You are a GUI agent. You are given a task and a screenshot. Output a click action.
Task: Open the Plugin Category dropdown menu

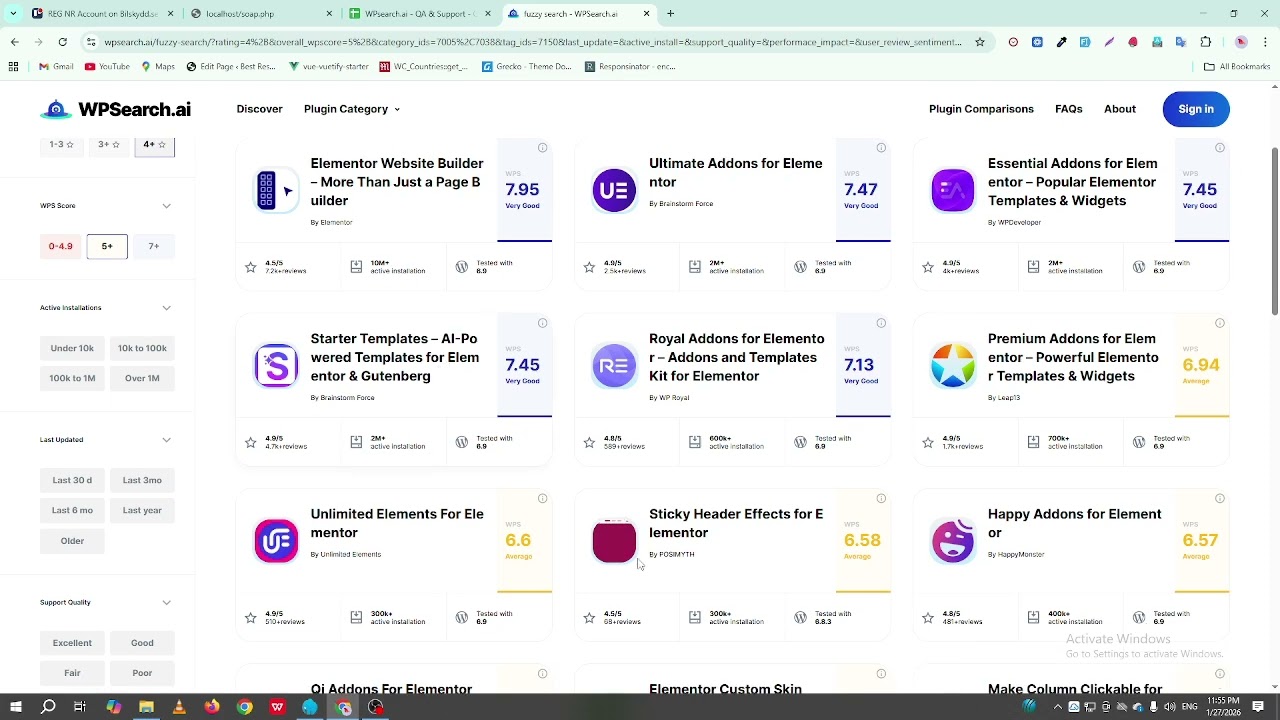click(x=352, y=109)
